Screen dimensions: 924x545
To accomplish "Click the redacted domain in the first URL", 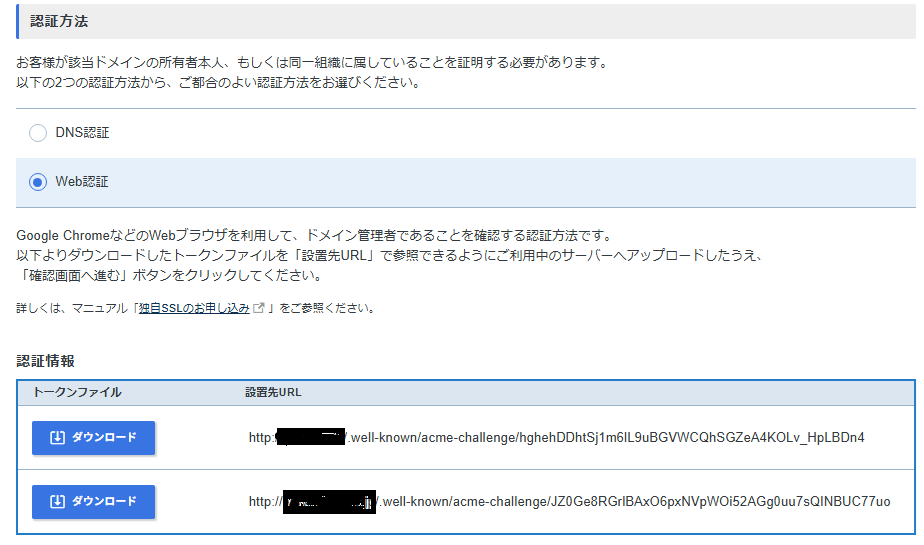I will (x=310, y=437).
